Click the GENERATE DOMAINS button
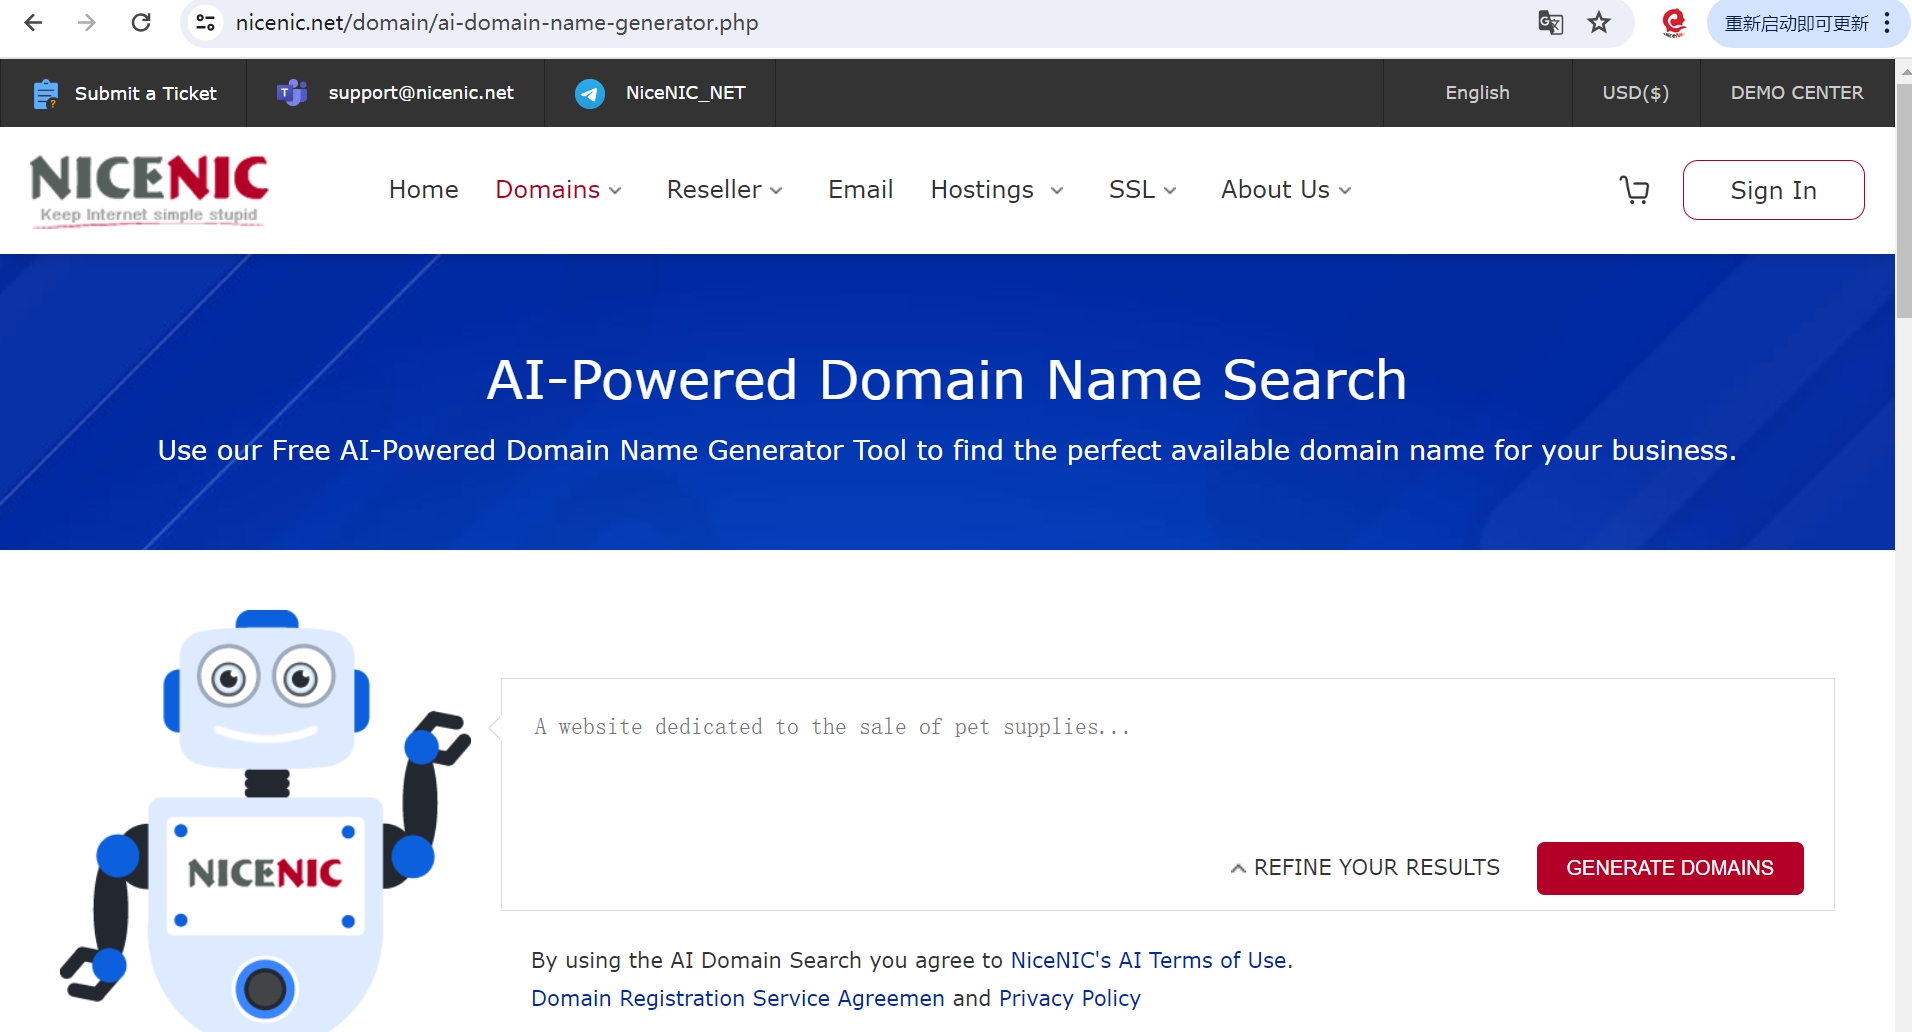The width and height of the screenshot is (1912, 1032). [1669, 867]
